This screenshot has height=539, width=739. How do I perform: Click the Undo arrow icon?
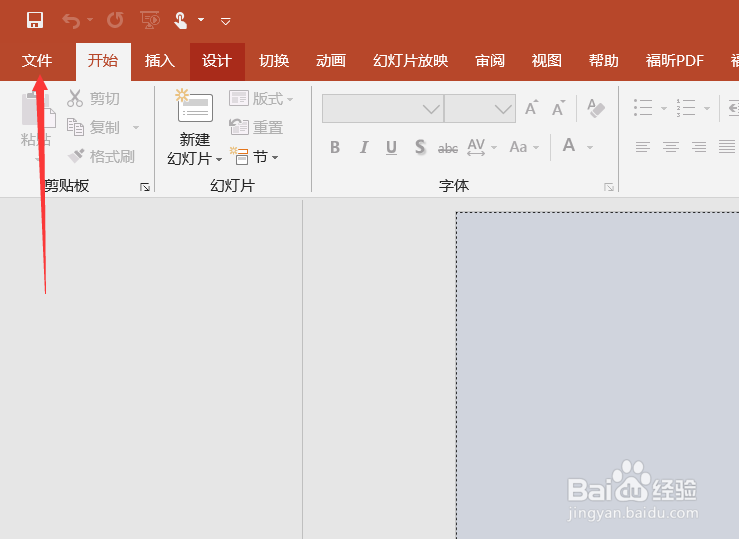[x=72, y=21]
